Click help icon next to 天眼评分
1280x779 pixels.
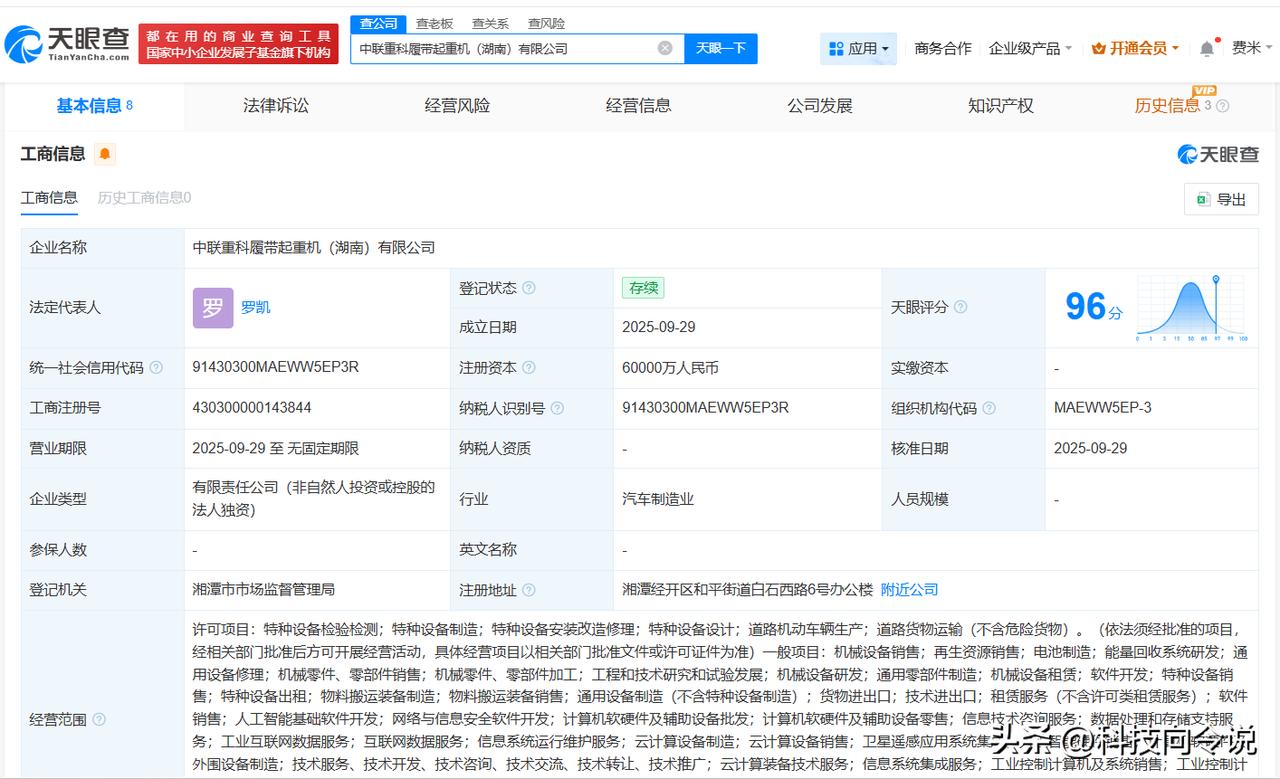(x=960, y=307)
